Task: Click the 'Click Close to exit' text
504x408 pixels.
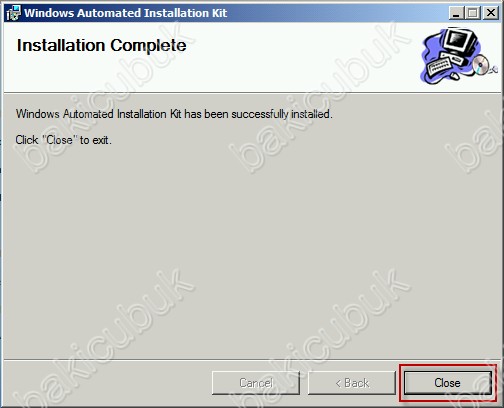Action: click(63, 140)
